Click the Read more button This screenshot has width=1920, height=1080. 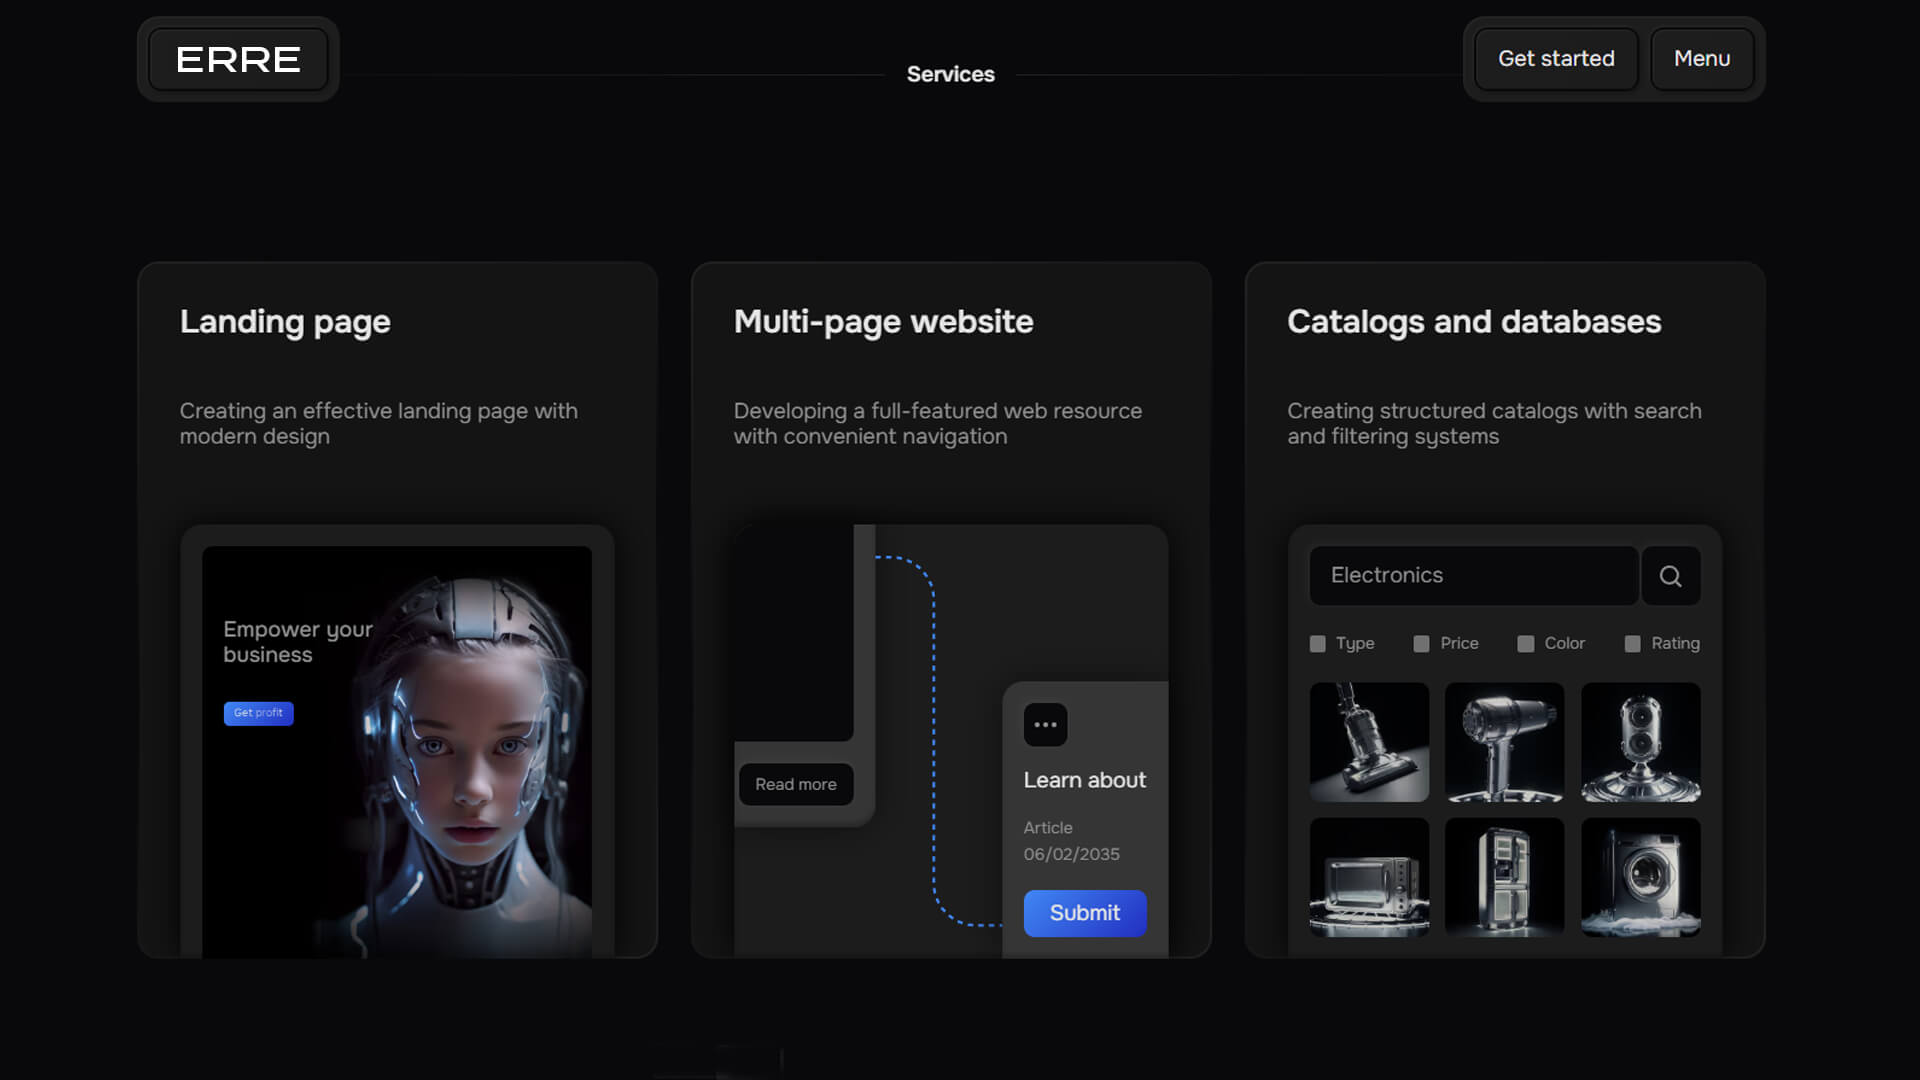796,785
